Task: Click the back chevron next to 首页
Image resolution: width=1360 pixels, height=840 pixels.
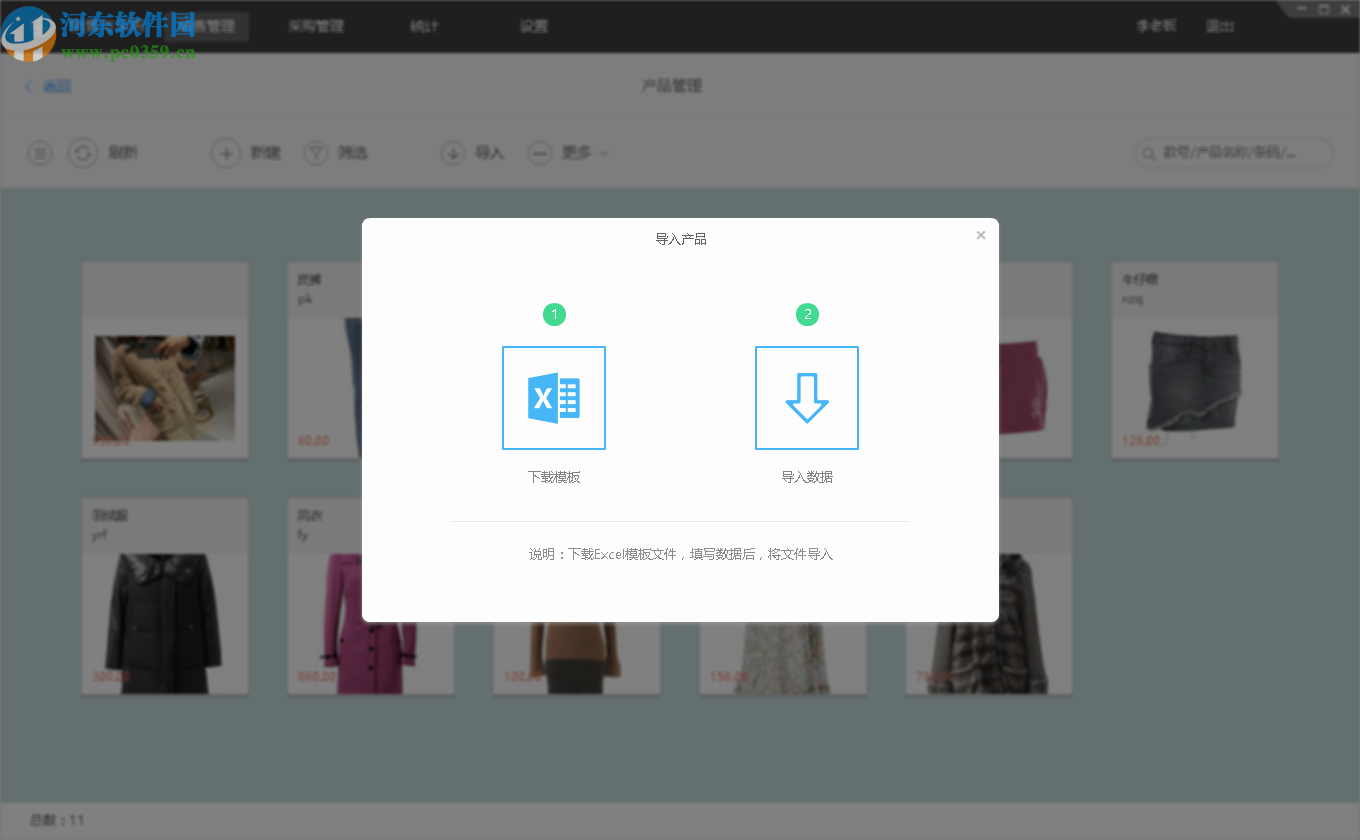Action: [x=28, y=86]
